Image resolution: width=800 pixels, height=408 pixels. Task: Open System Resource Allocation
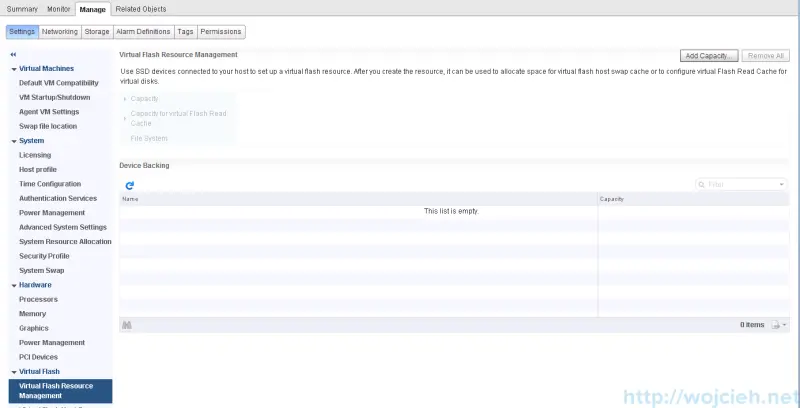pyautogui.click(x=65, y=242)
